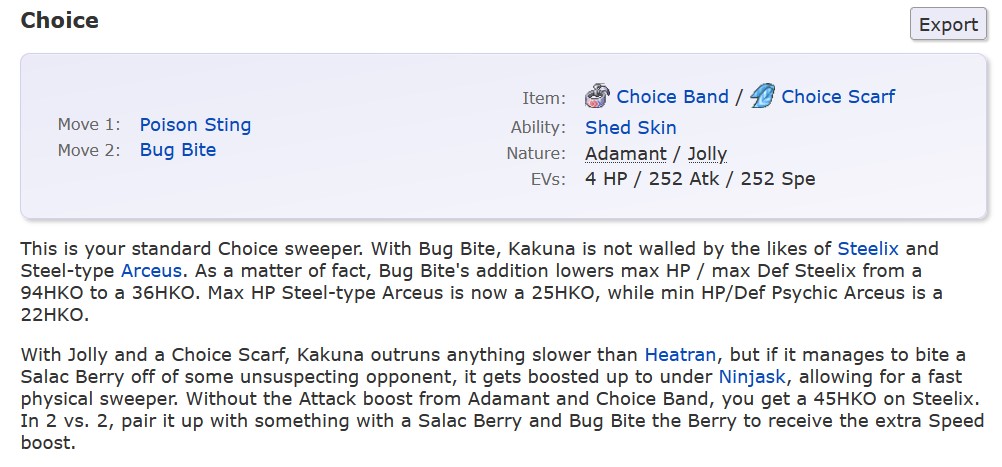Image resolution: width=1002 pixels, height=467 pixels.
Task: Open the Poison Sting move link
Action: (196, 125)
